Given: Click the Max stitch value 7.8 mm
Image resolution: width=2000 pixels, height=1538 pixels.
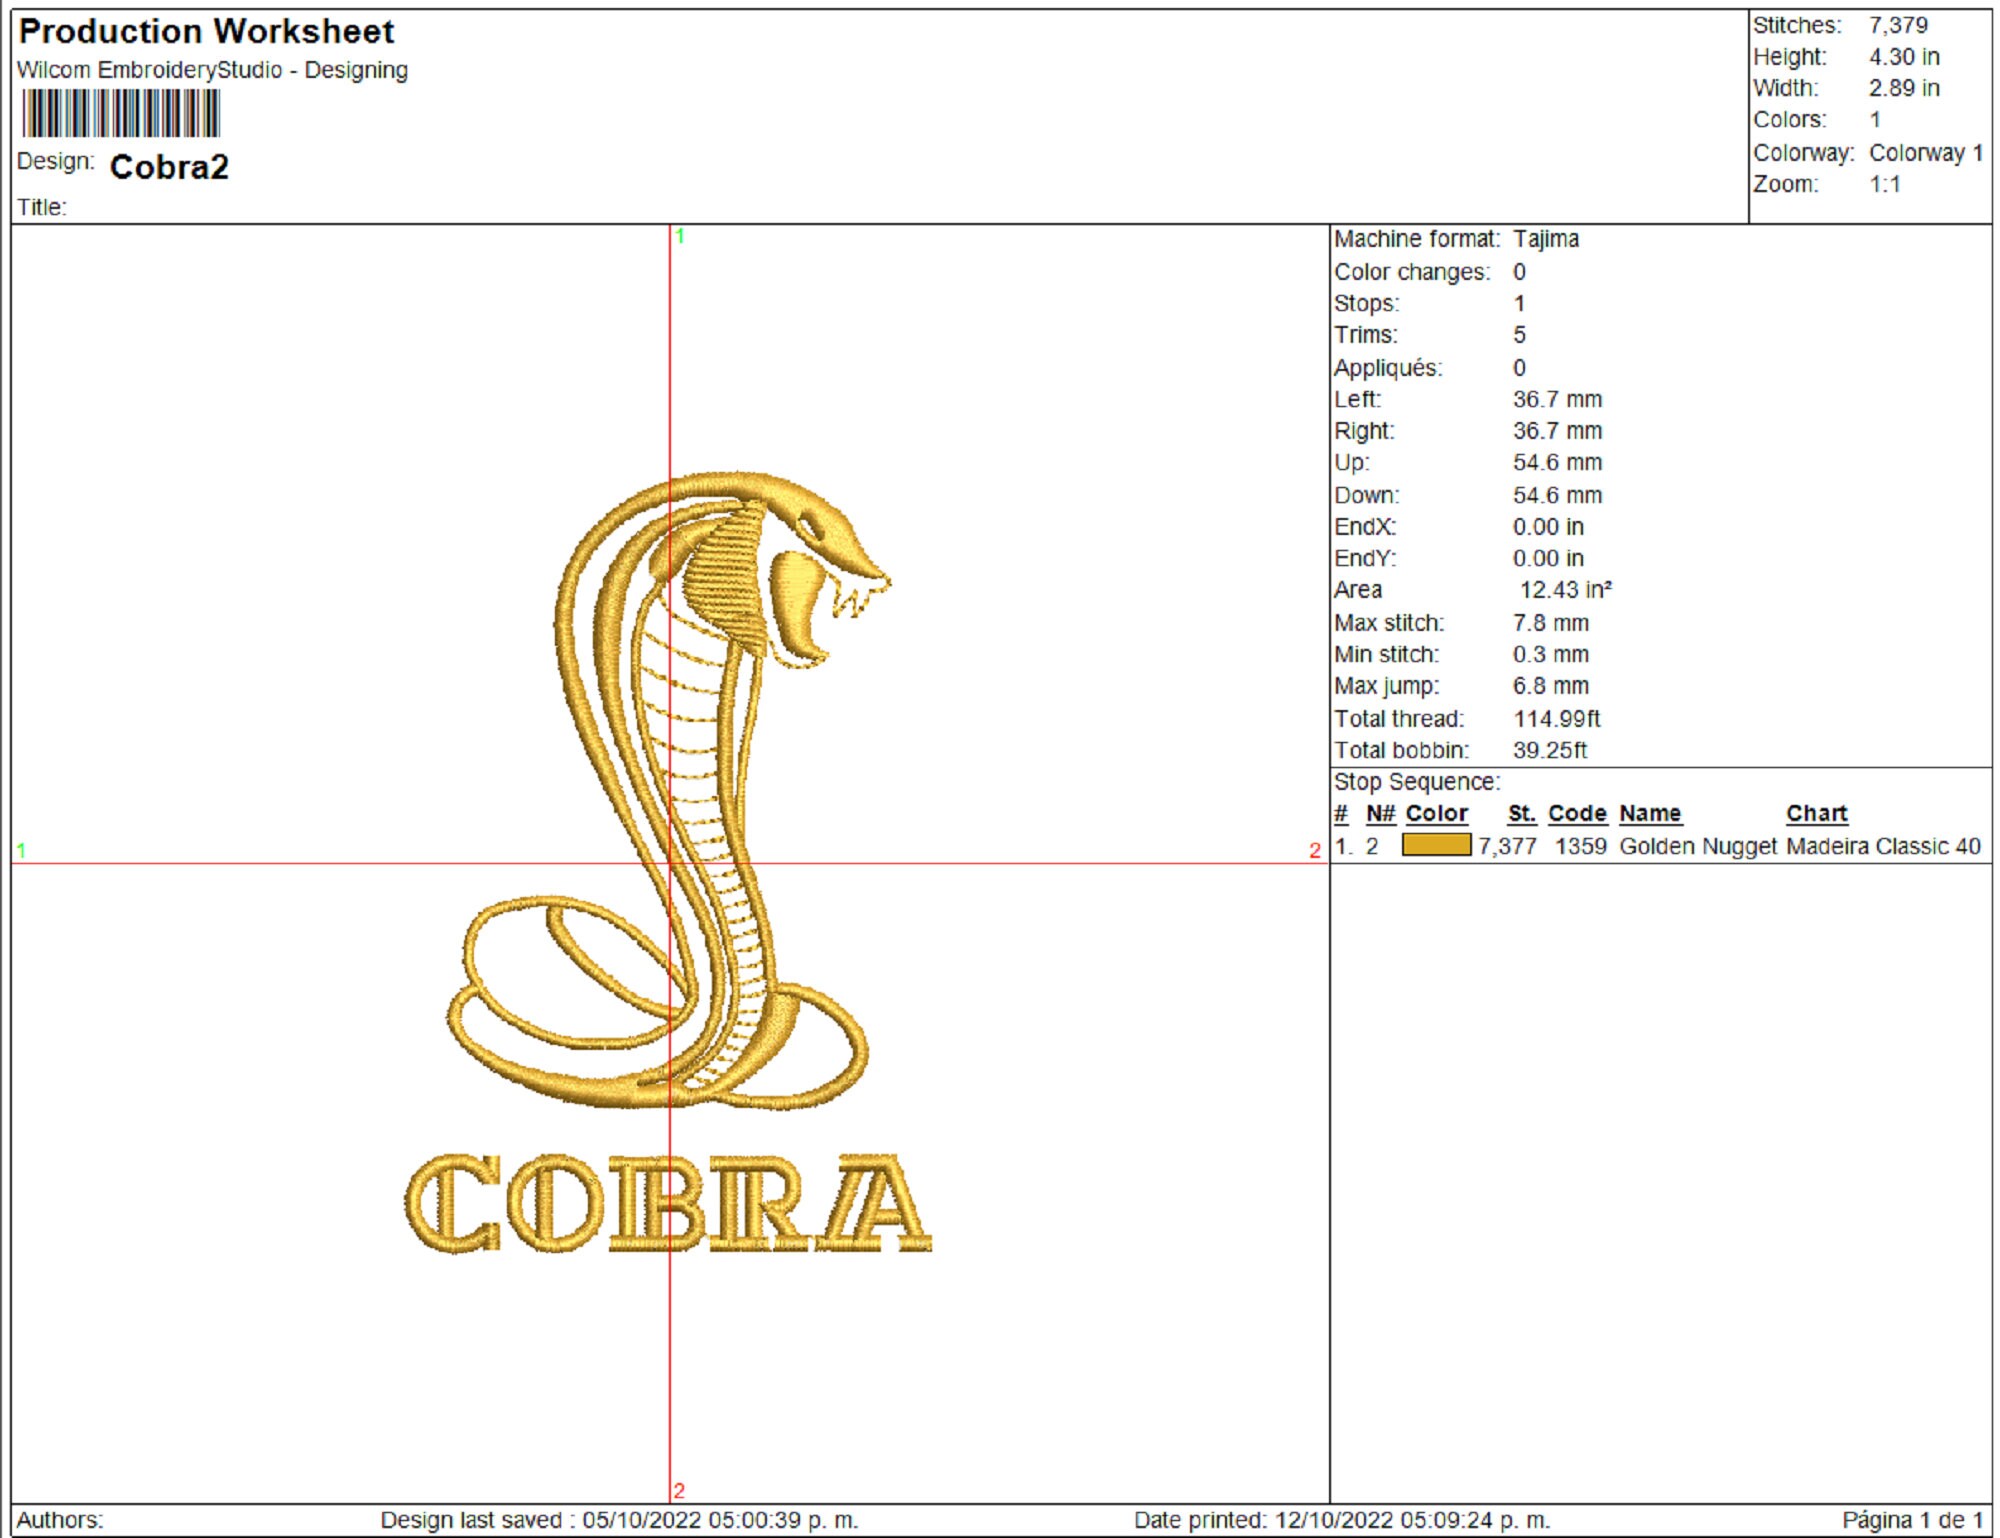Looking at the screenshot, I should coord(1550,623).
